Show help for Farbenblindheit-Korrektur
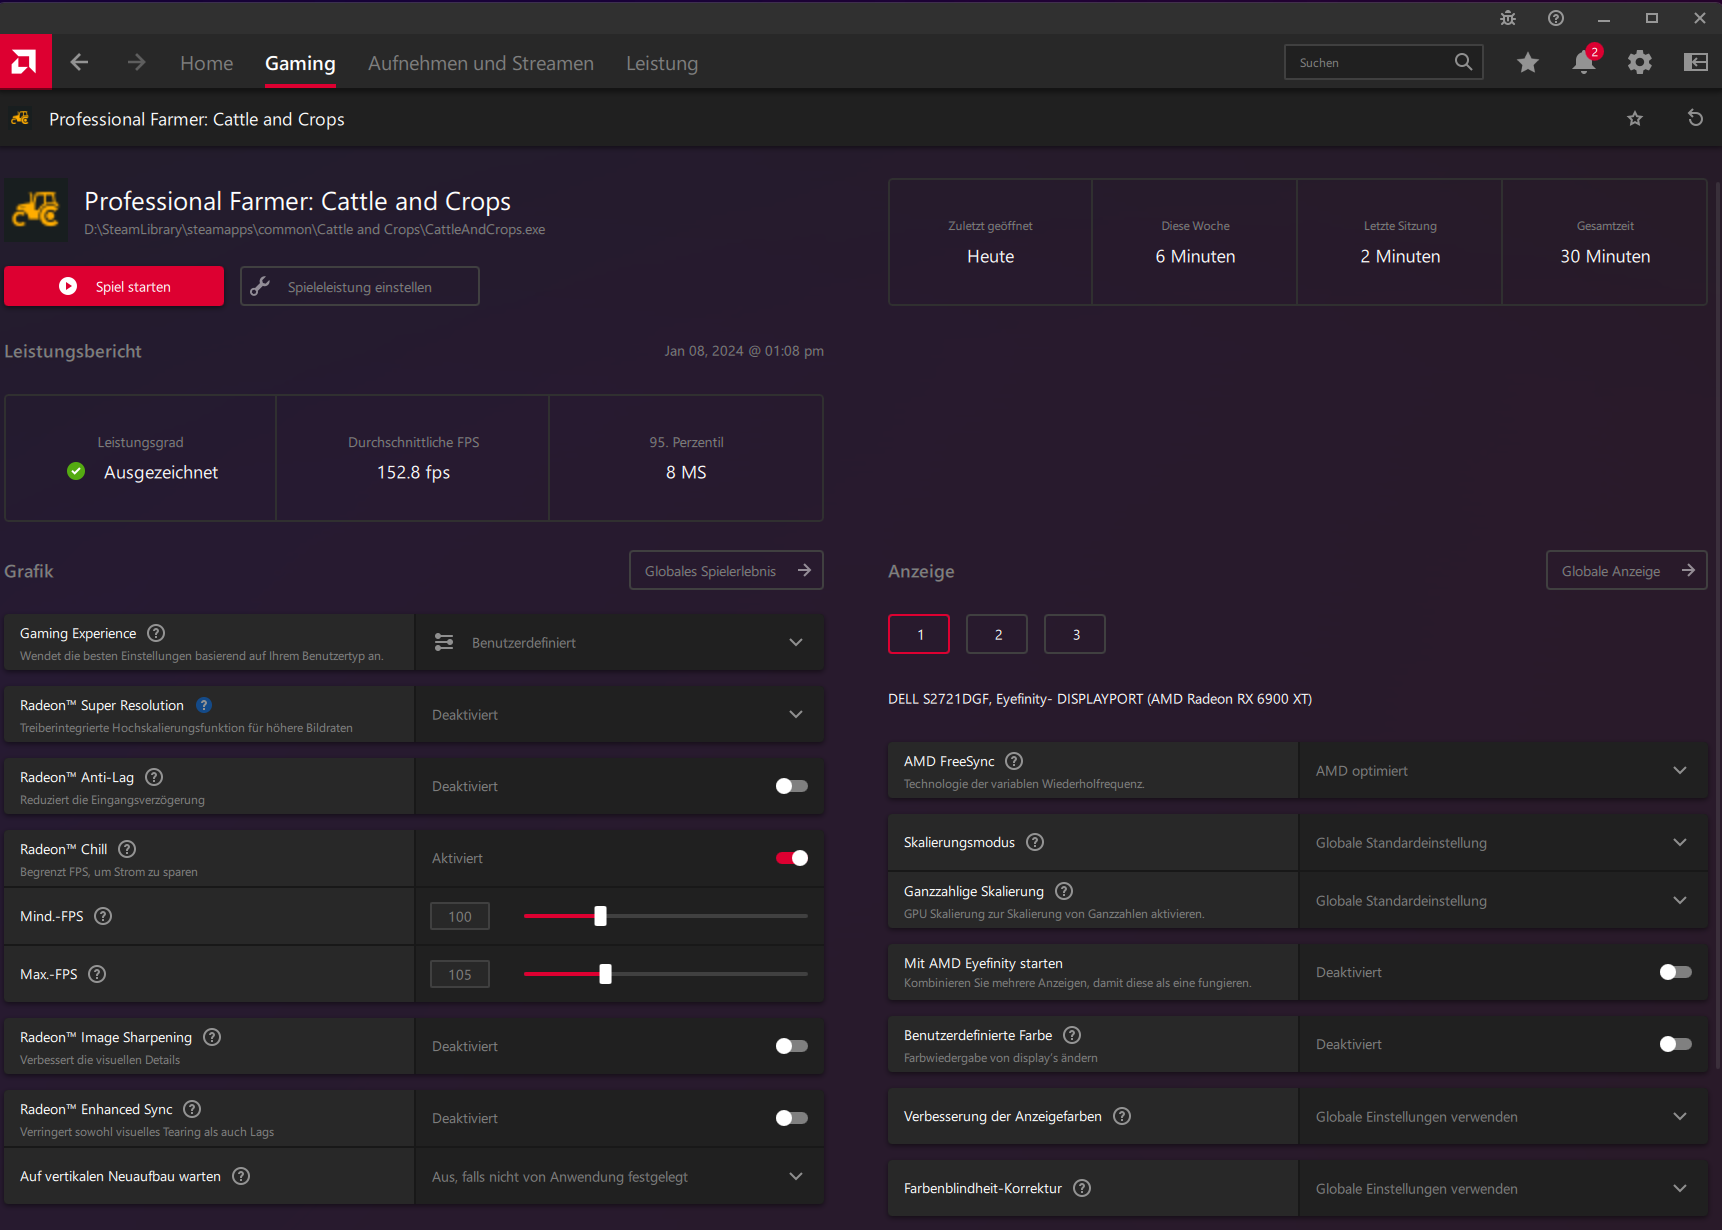Screen dimensions: 1722x1230 point(1082,1188)
